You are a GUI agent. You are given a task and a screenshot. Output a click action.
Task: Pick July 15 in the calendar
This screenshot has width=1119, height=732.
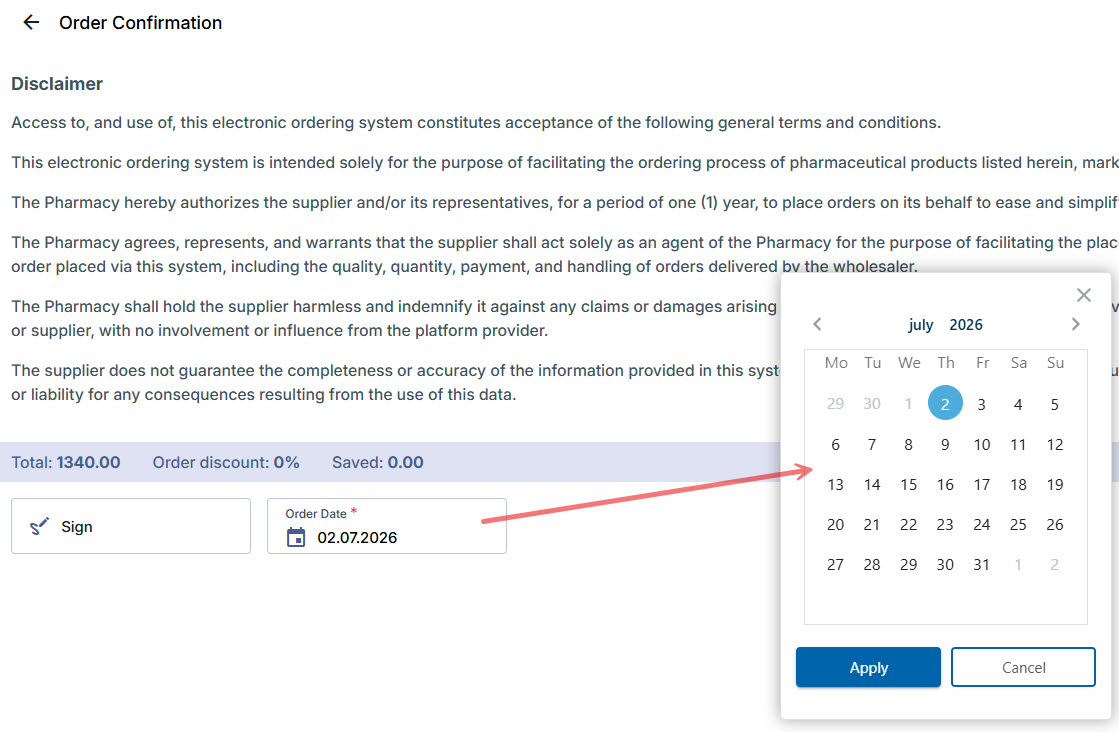[908, 485]
